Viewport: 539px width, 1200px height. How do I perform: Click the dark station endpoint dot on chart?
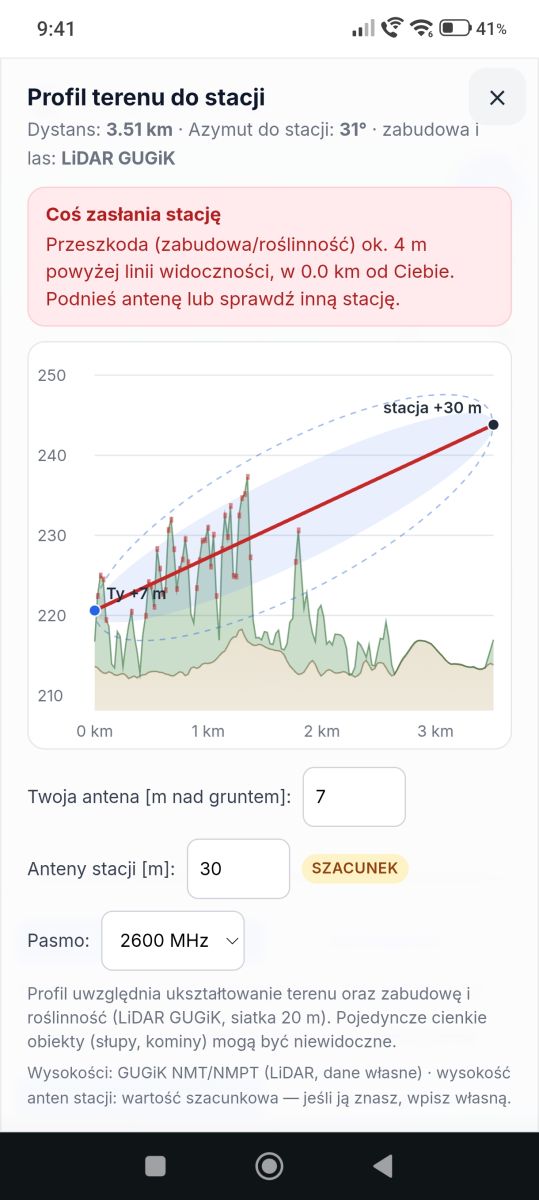pos(493,425)
